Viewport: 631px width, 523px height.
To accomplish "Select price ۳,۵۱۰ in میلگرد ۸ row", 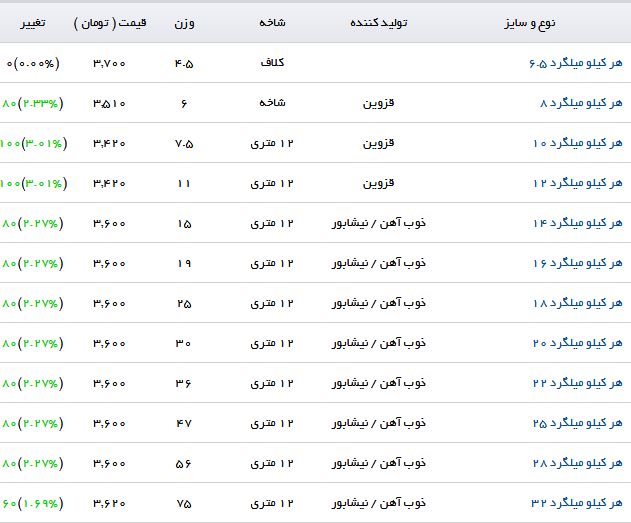I will tap(109, 103).
